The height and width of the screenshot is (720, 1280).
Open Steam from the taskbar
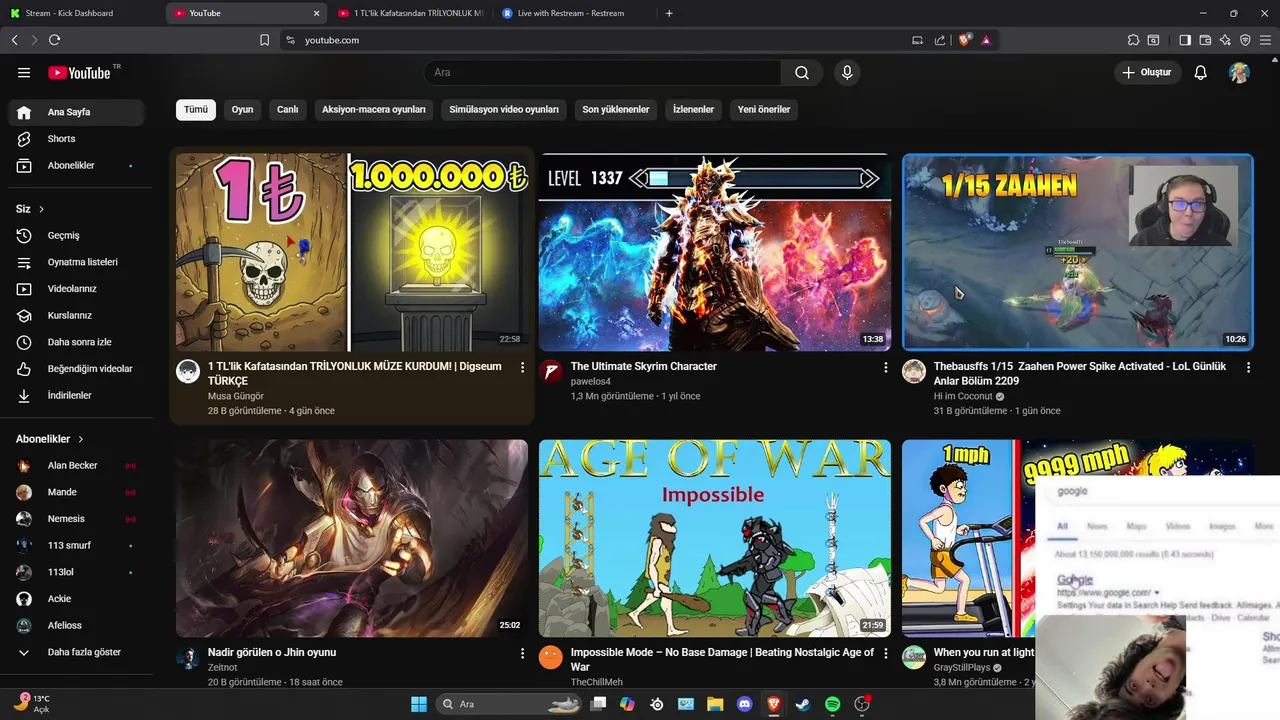803,704
